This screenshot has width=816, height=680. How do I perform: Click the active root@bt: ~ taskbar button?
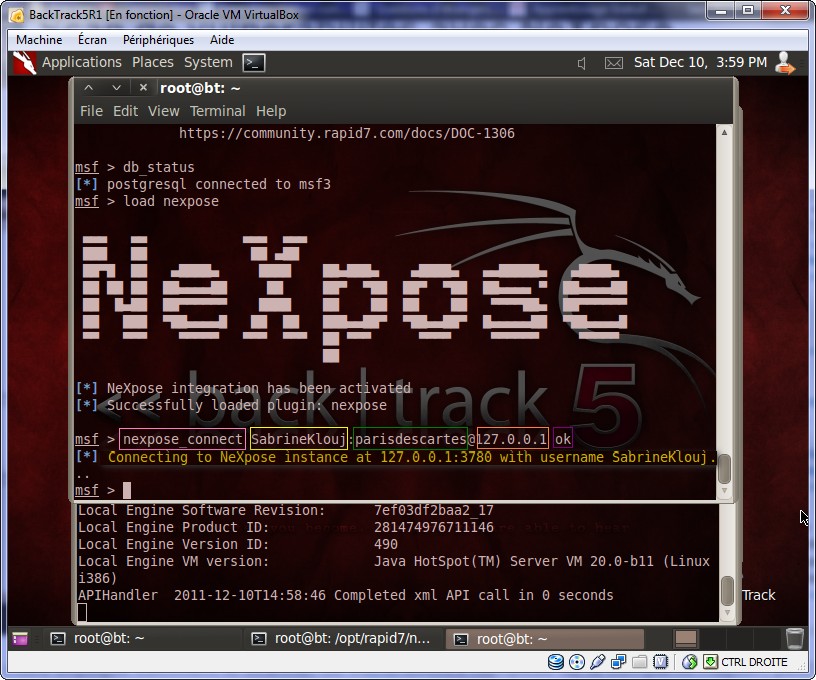click(545, 638)
